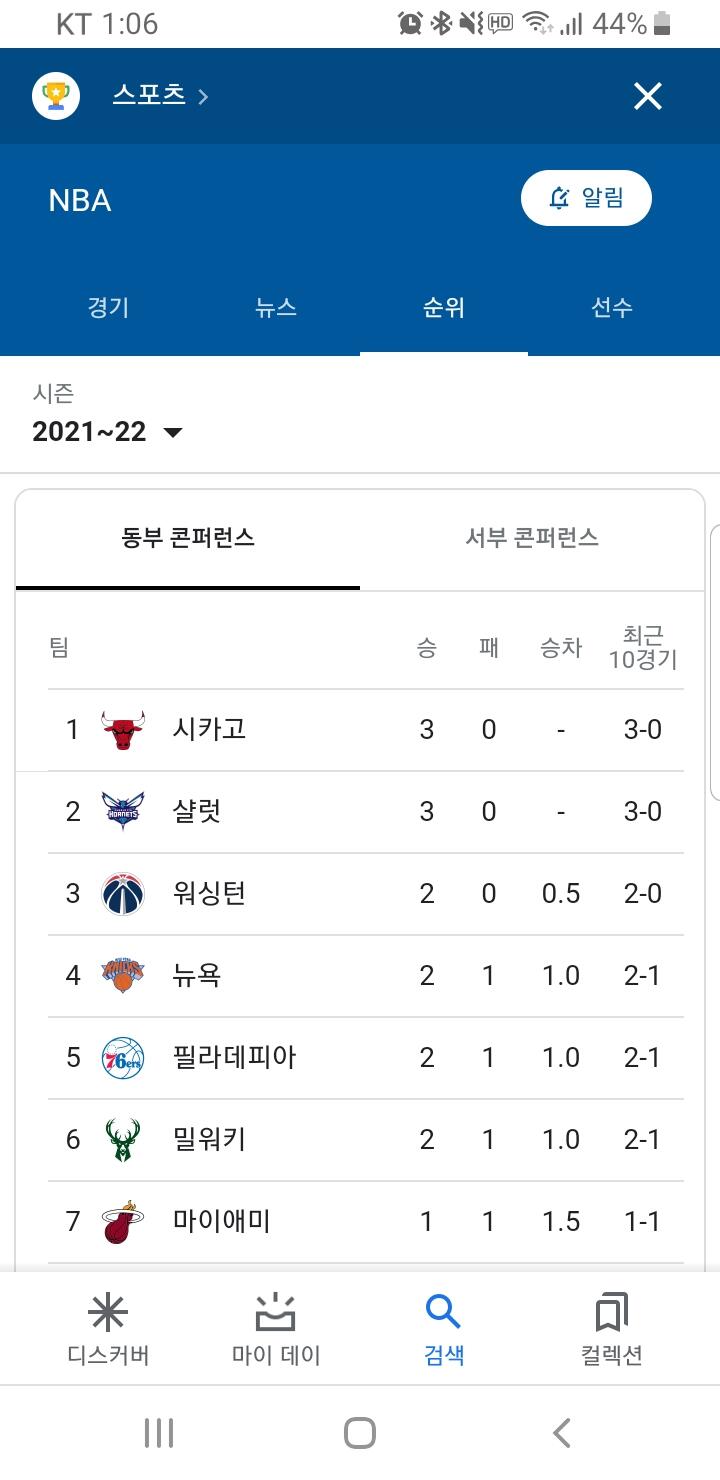Tap the sports trophy icon
The height and width of the screenshot is (1480, 720).
(x=56, y=96)
